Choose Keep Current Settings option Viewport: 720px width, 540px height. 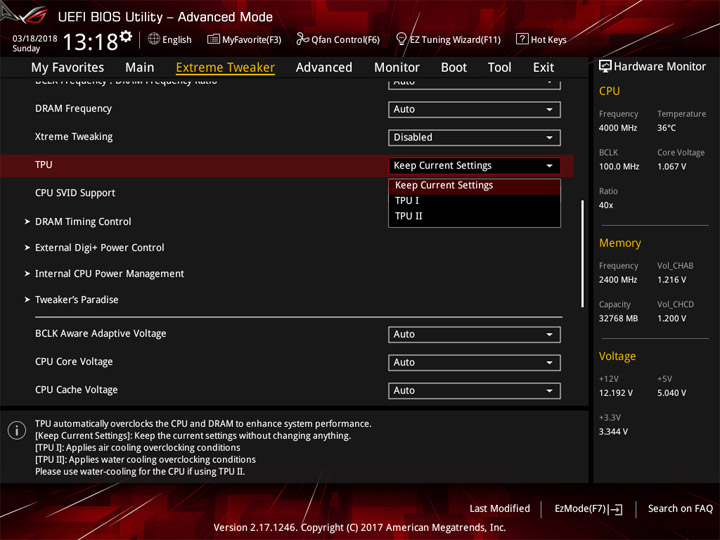click(474, 186)
